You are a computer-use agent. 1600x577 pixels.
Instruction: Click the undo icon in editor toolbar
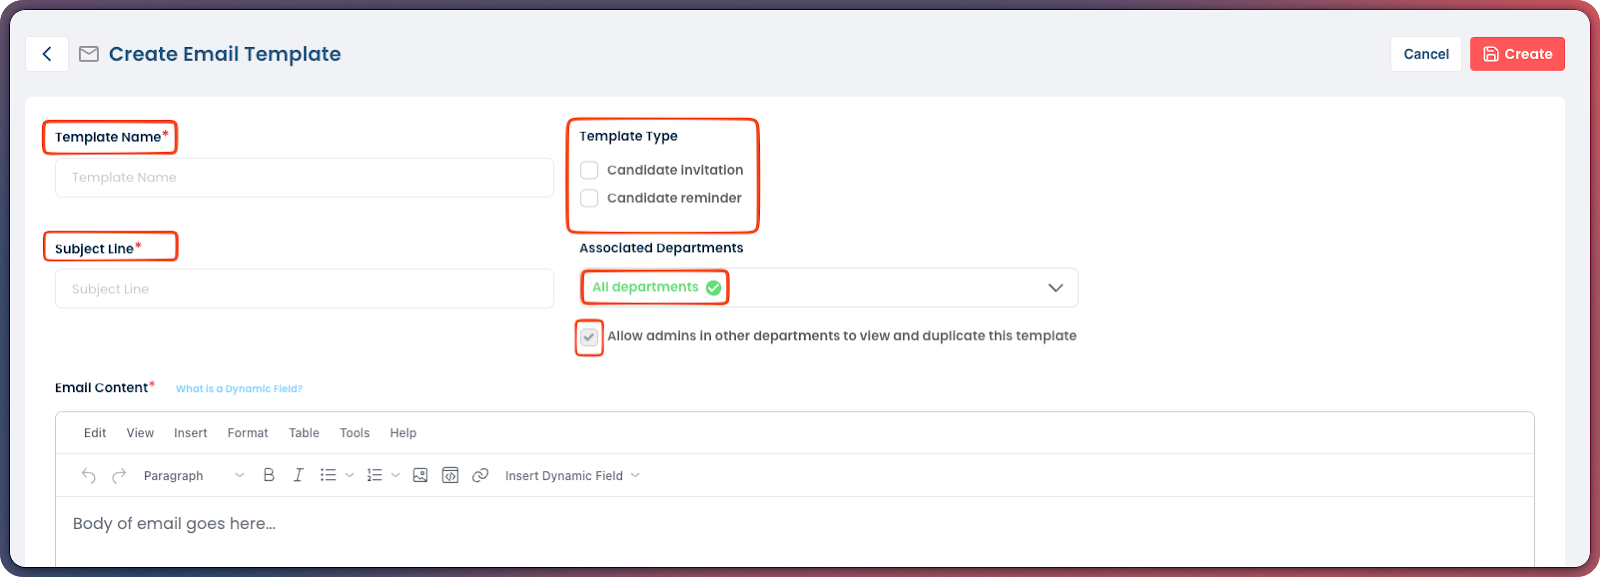tap(89, 476)
